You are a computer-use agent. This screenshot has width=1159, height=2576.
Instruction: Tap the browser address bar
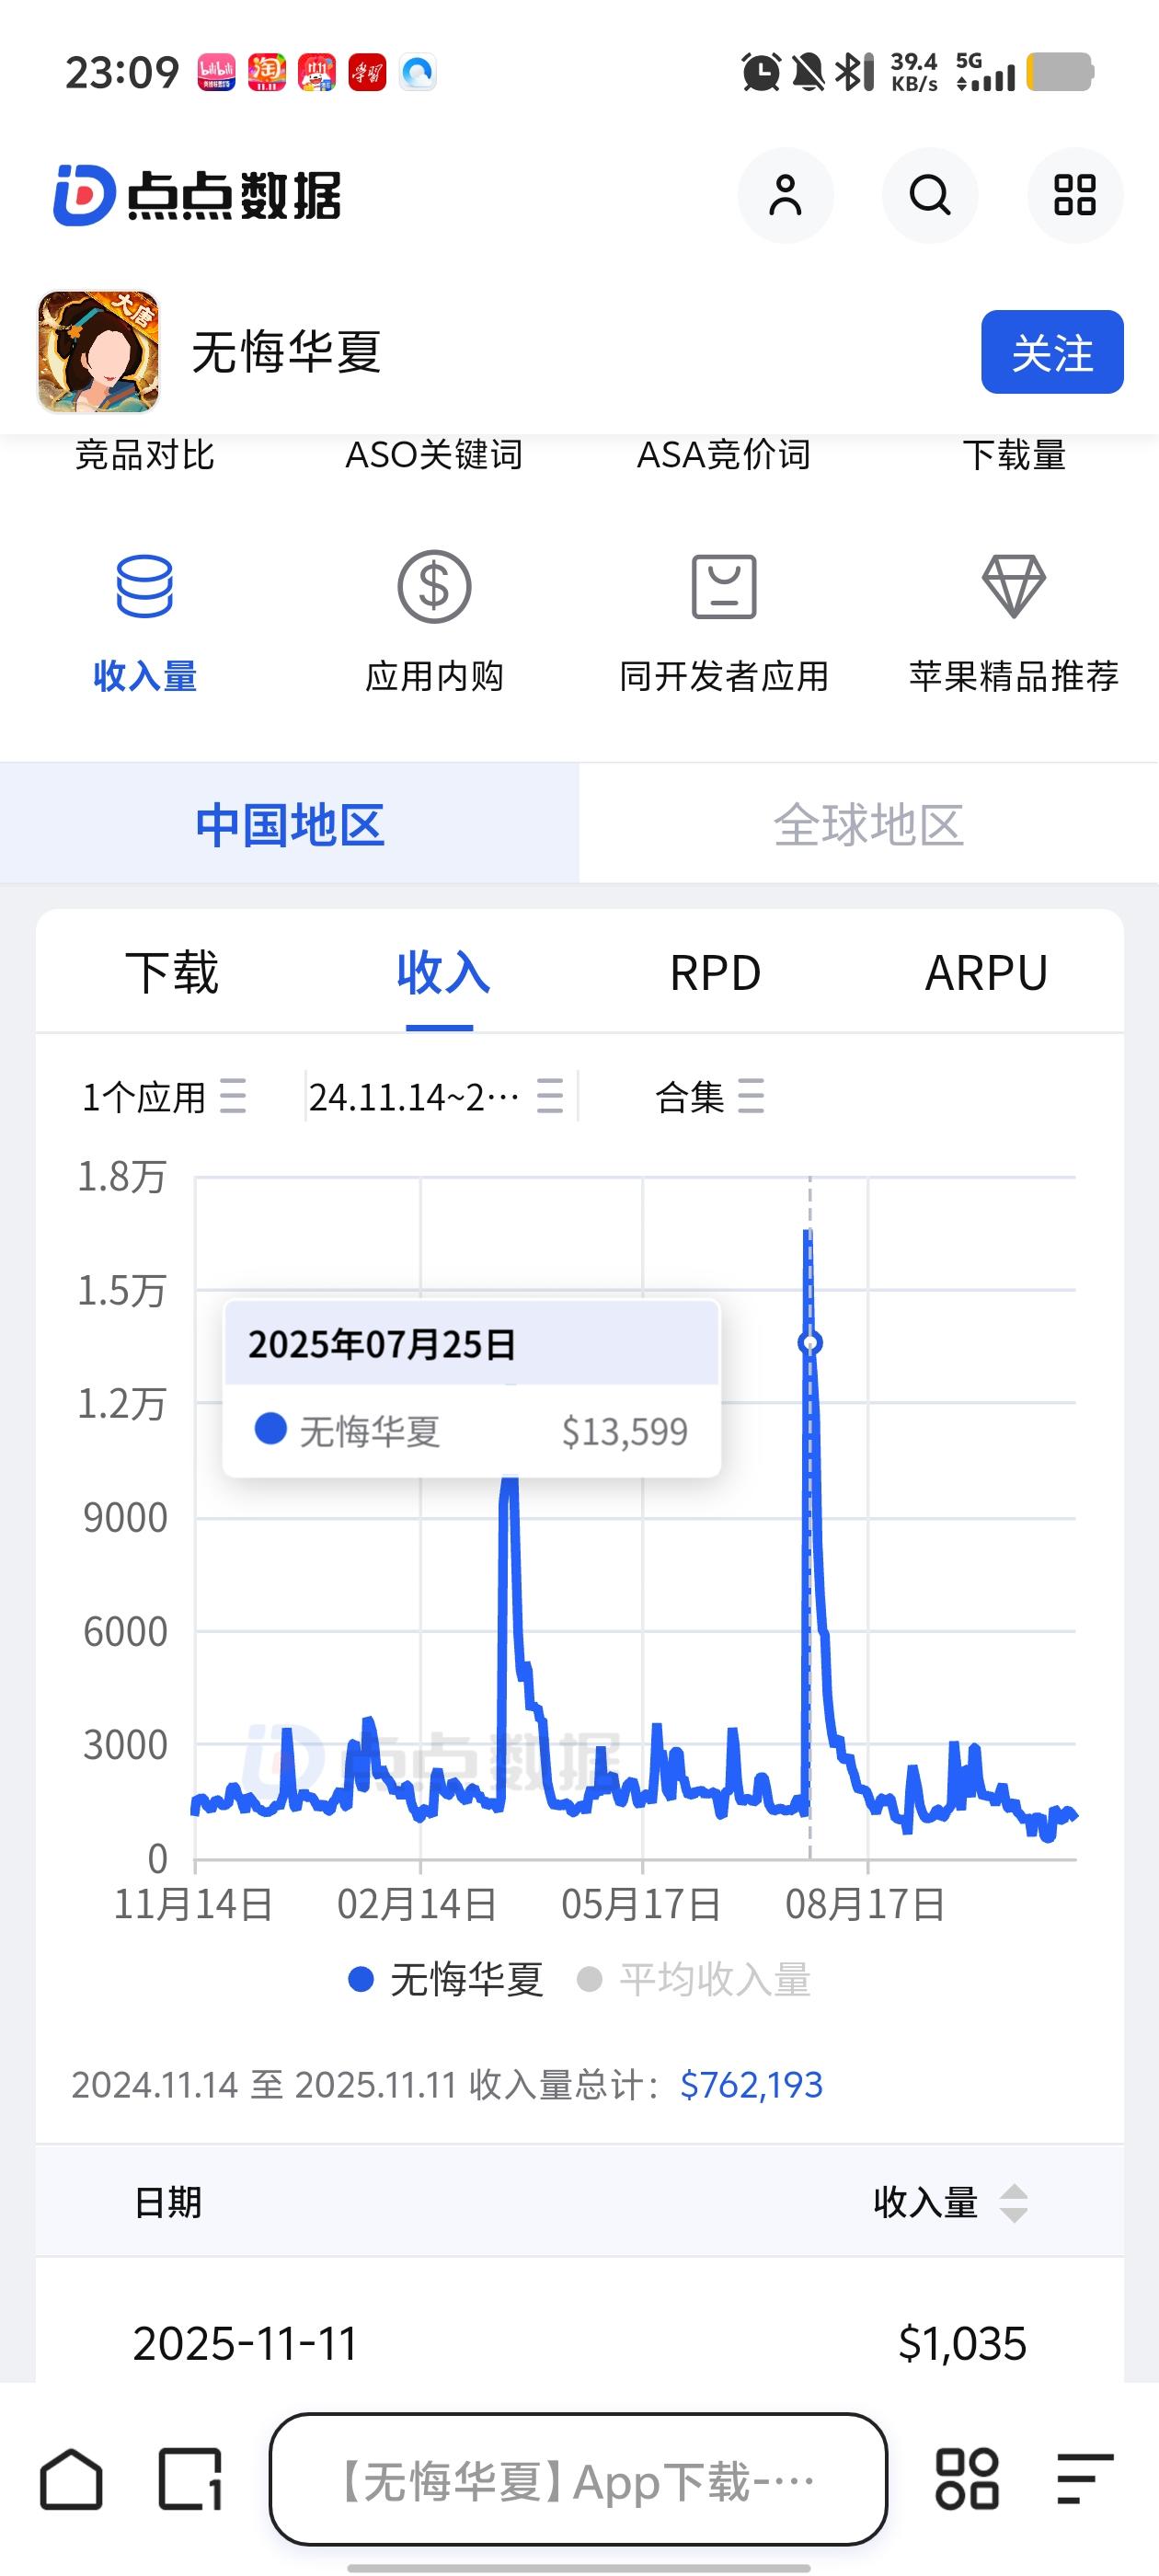[578, 2479]
